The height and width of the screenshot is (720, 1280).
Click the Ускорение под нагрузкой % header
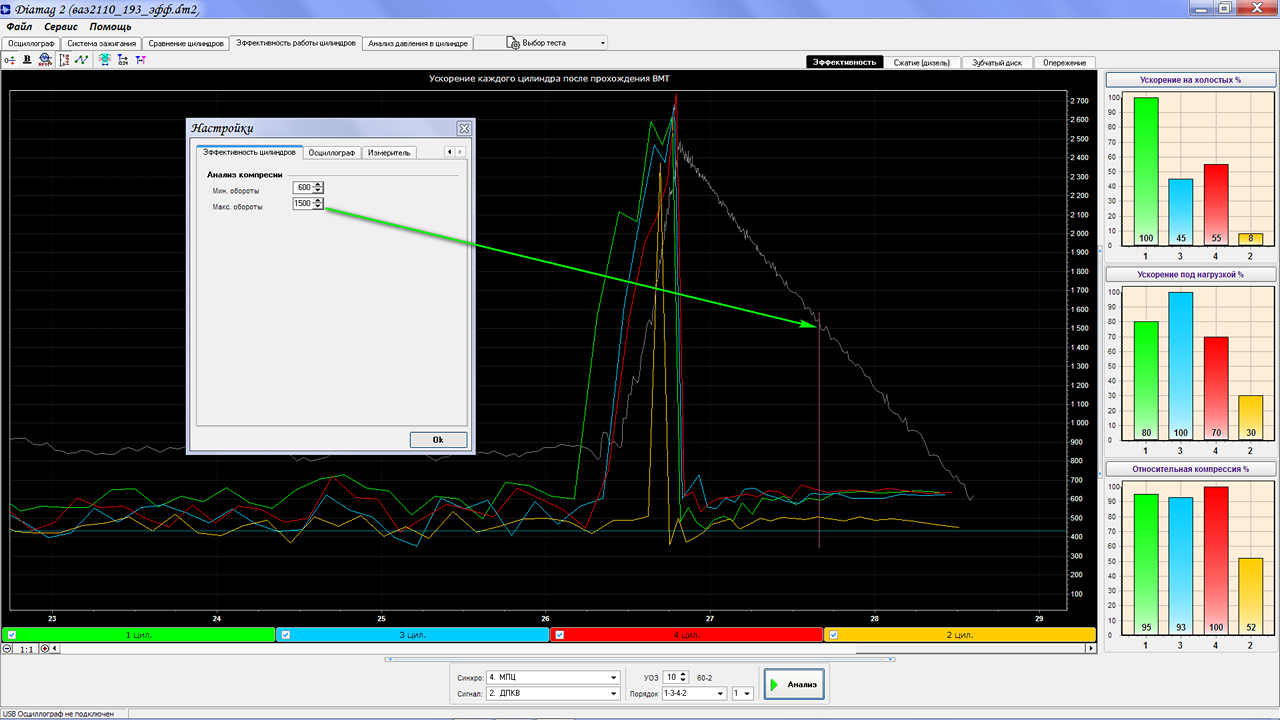point(1190,274)
